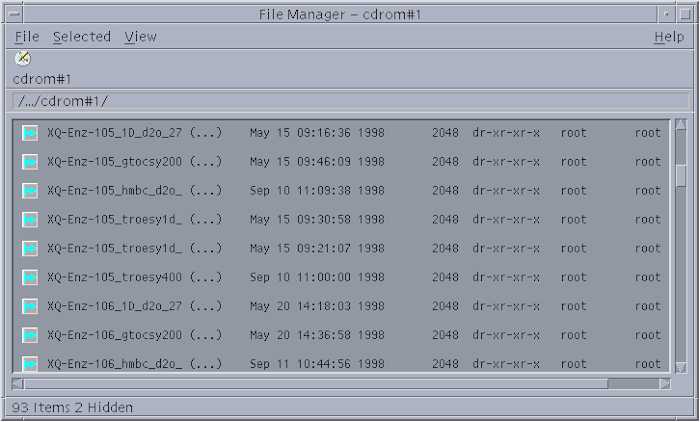Open the View menu
This screenshot has height=422, width=700.
140,37
